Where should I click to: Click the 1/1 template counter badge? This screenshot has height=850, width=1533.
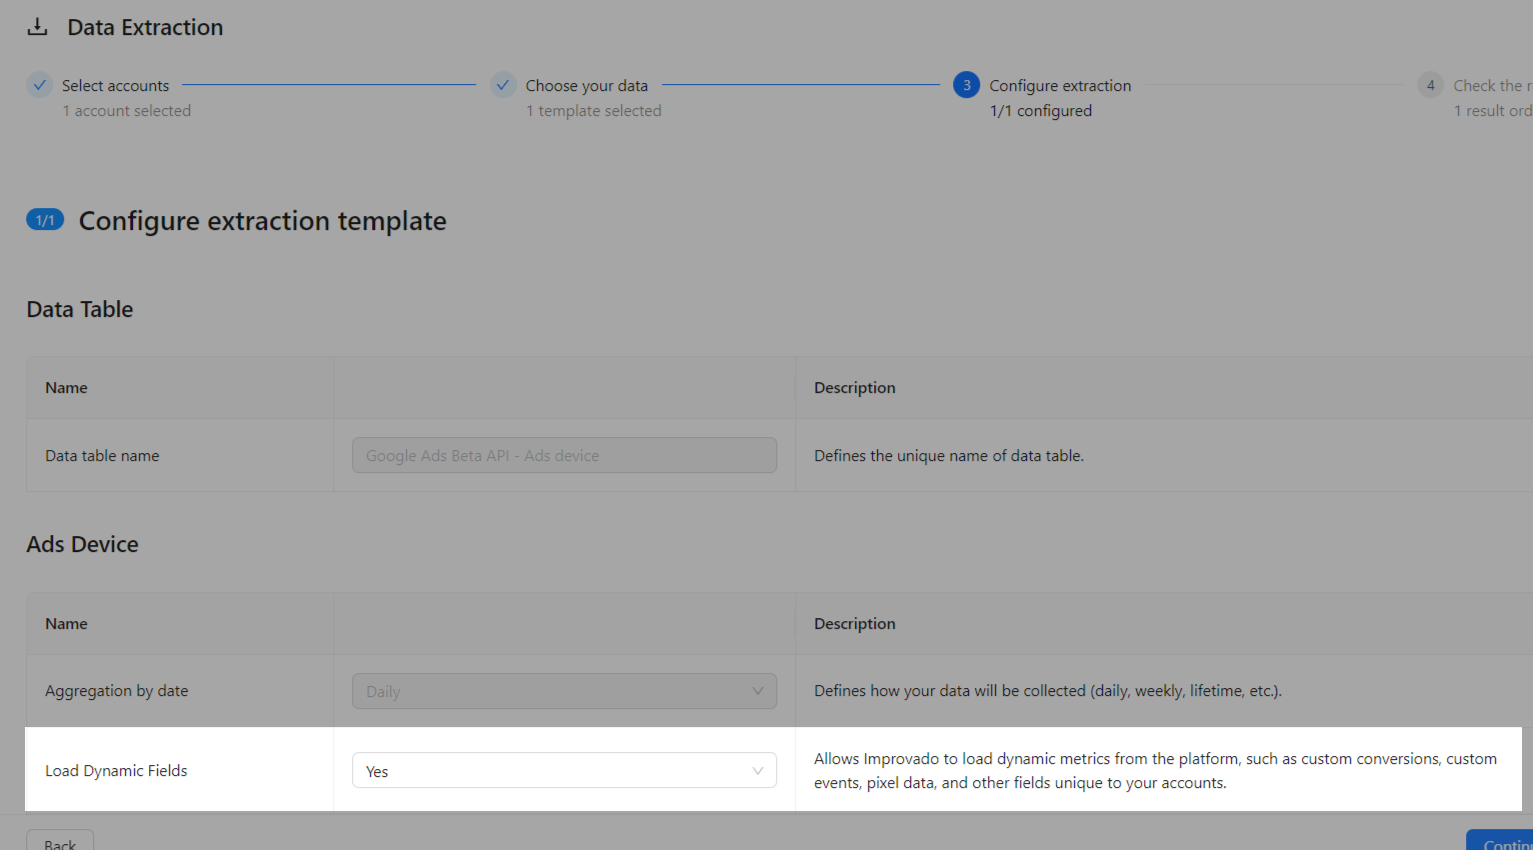[44, 219]
